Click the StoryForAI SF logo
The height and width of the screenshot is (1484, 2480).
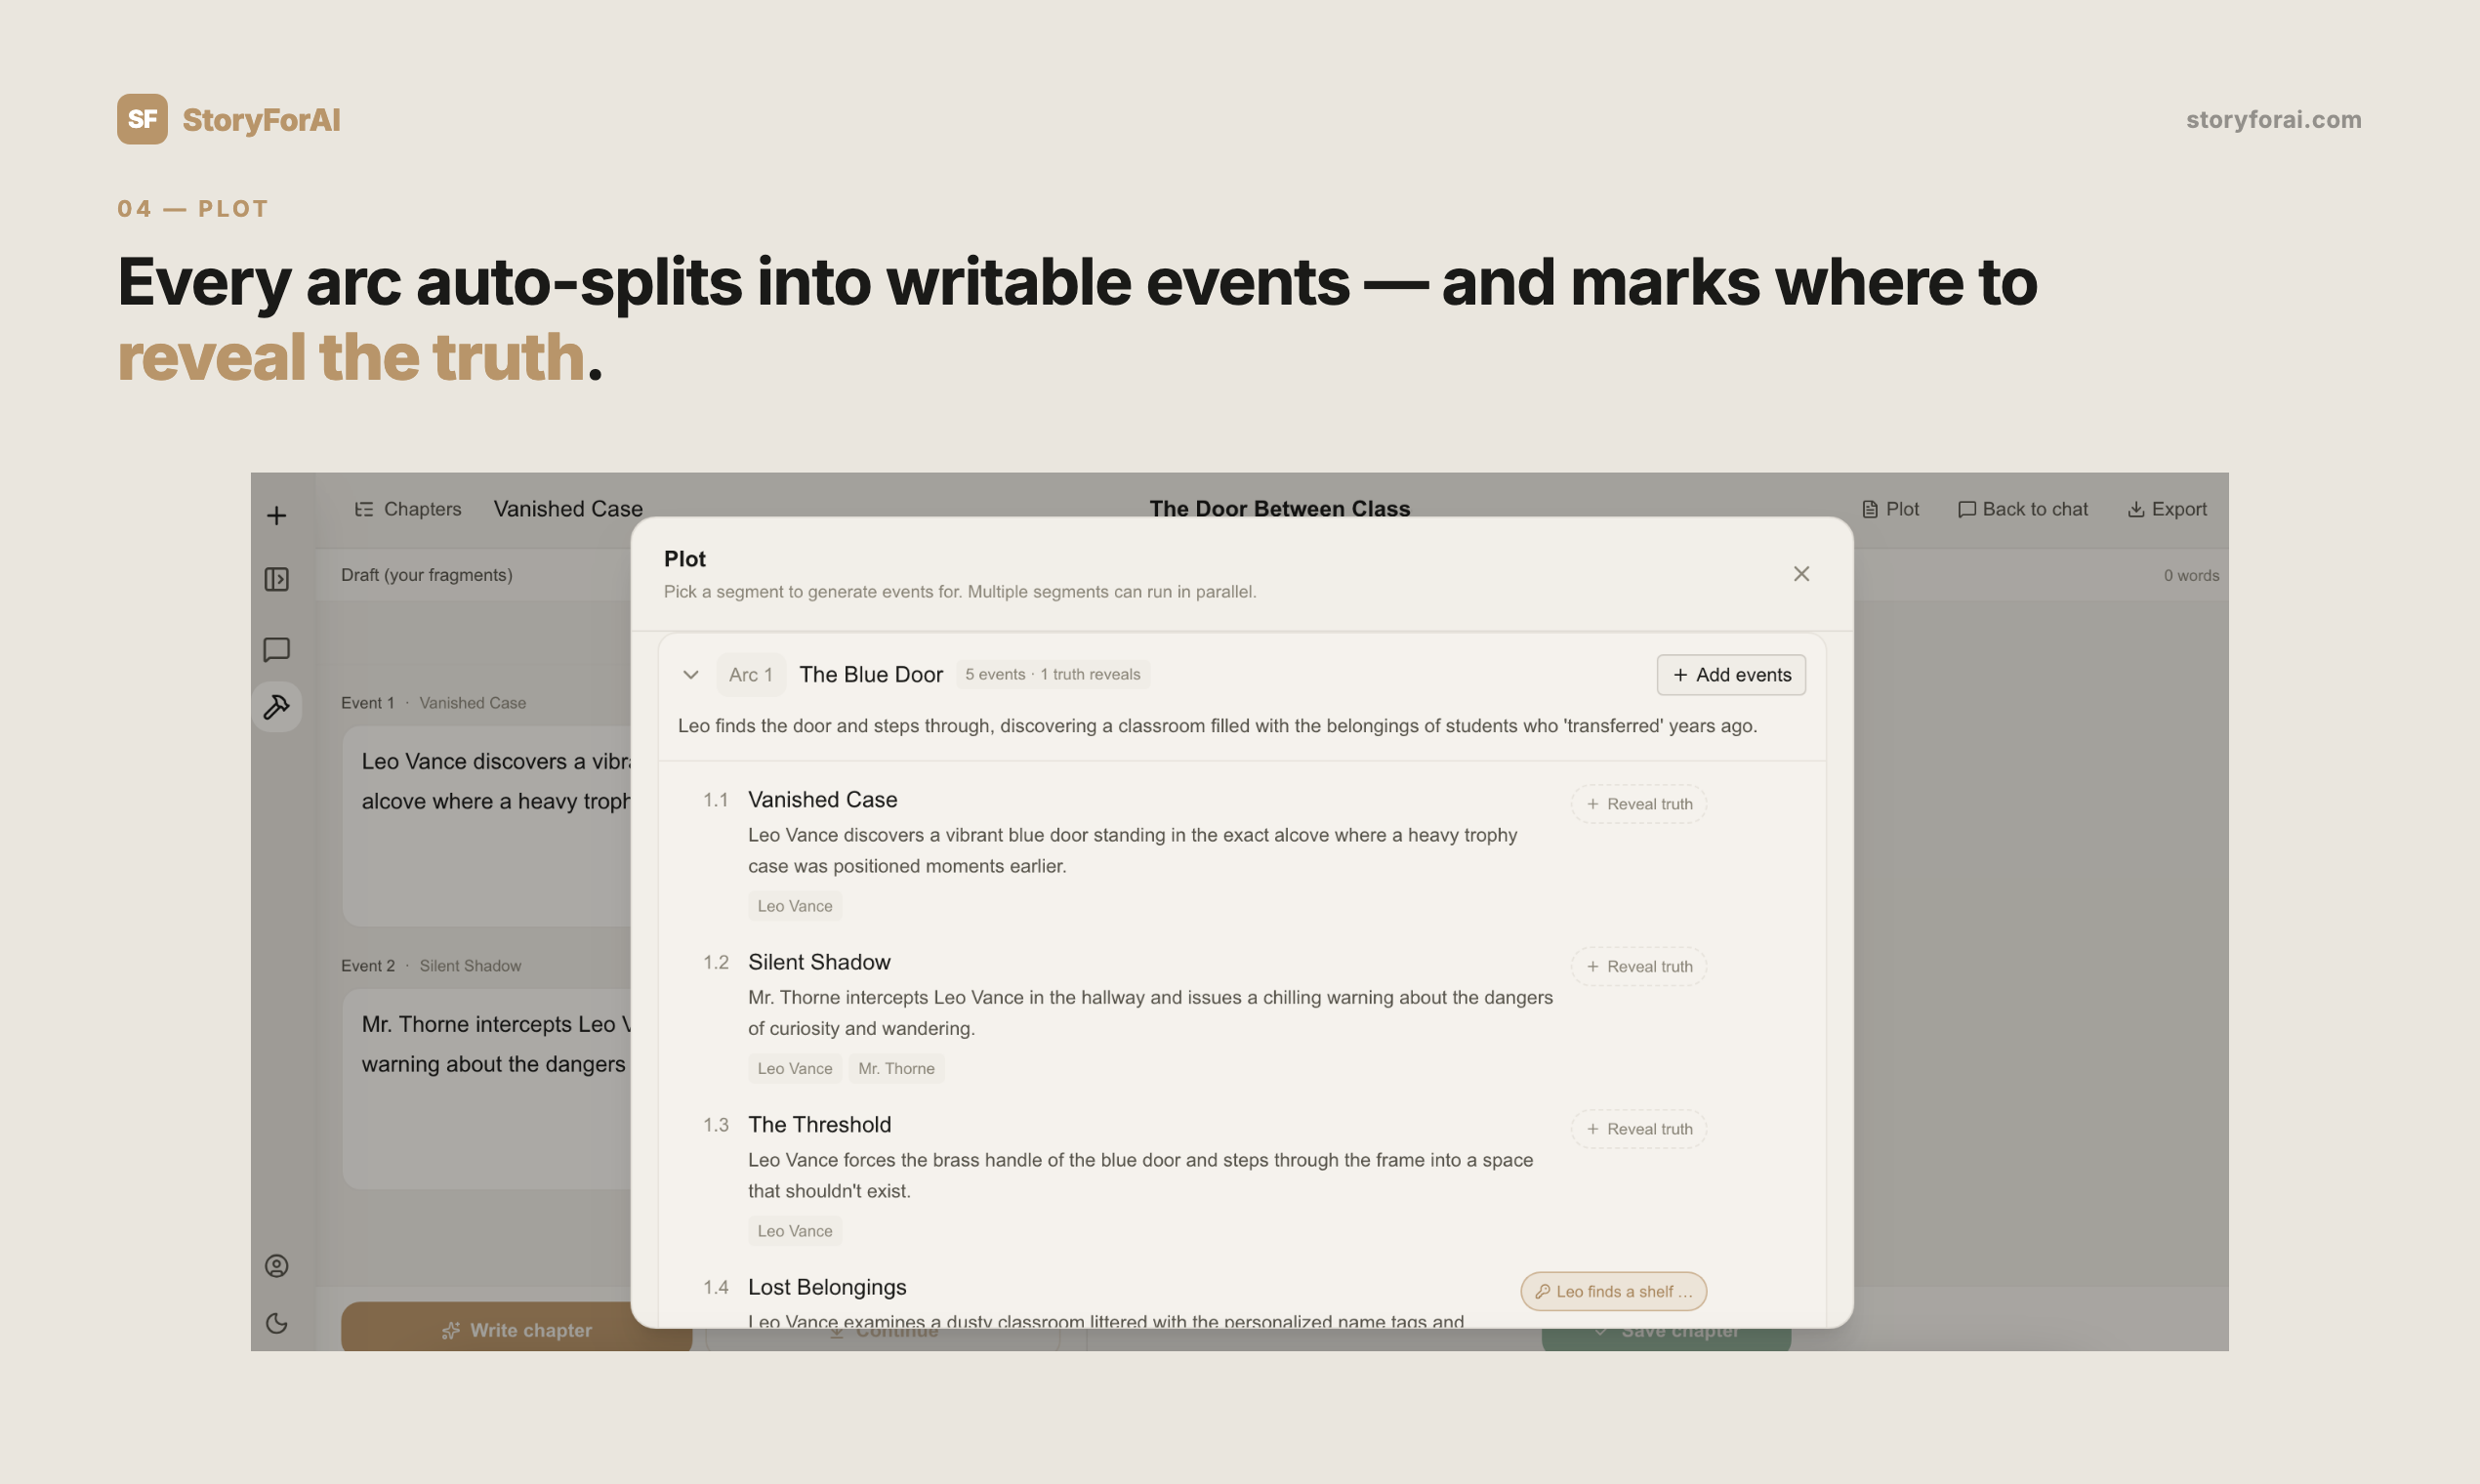[142, 119]
